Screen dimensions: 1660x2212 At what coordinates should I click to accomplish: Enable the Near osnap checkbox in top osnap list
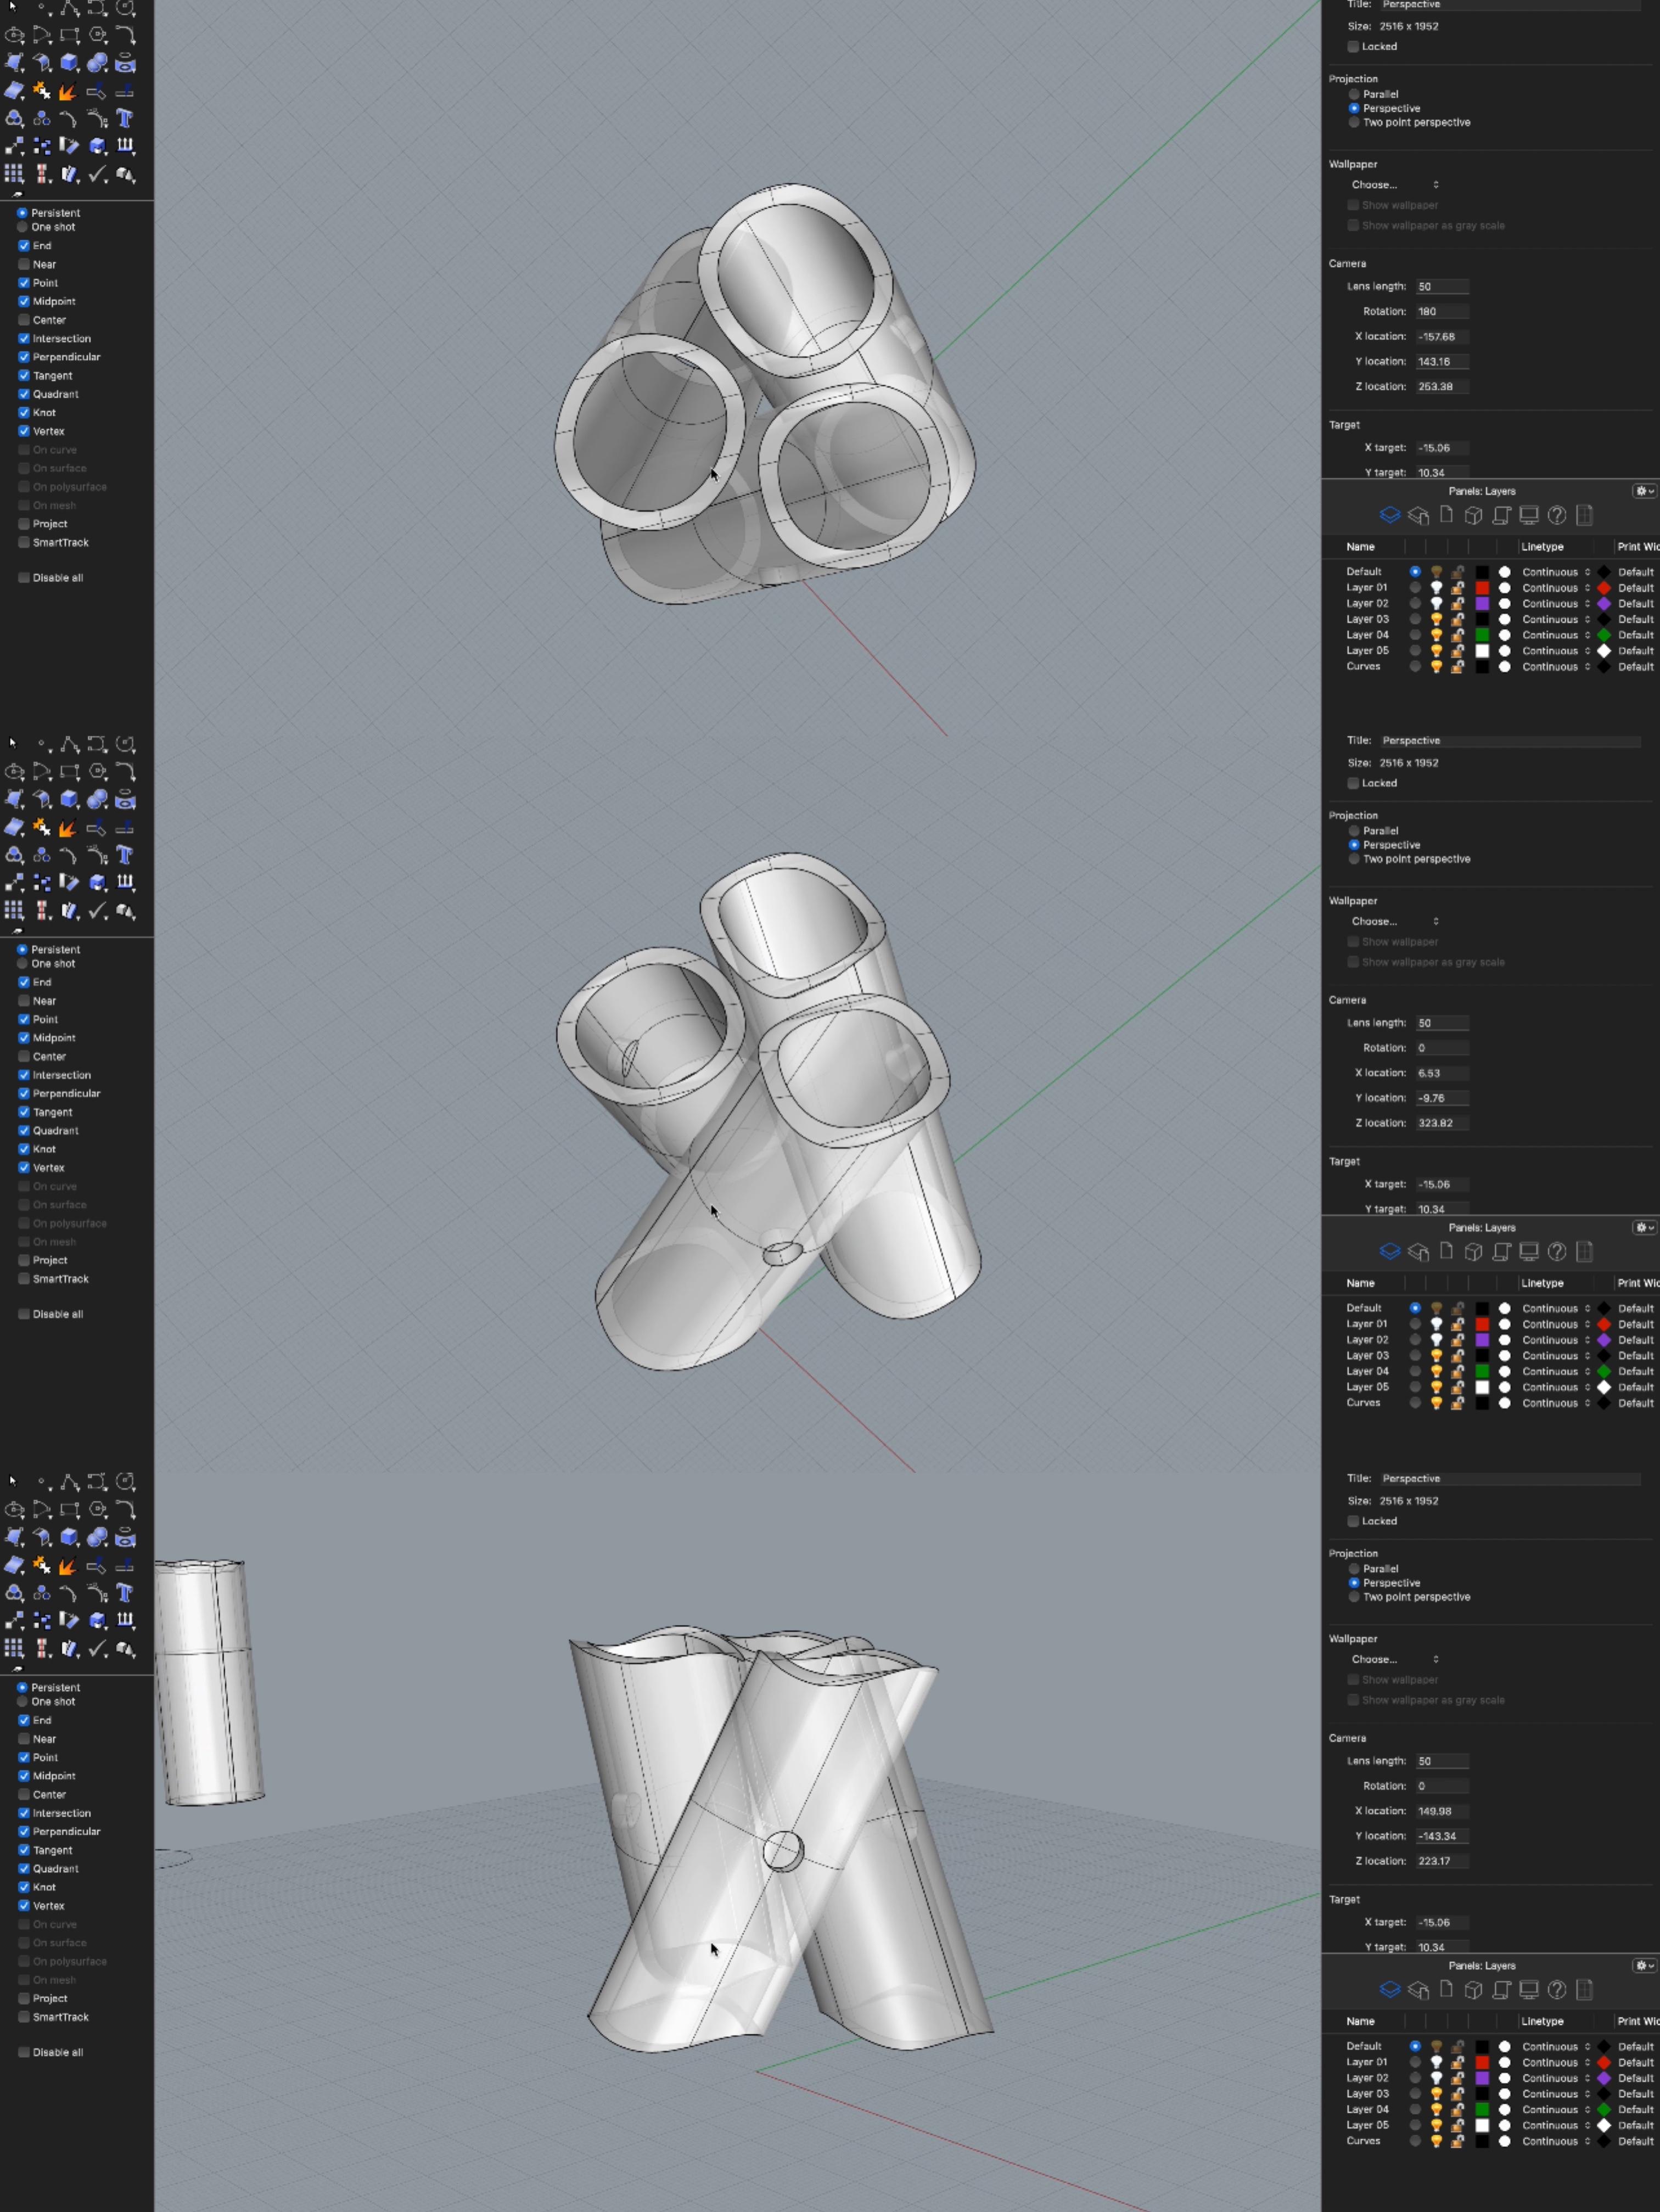click(x=24, y=264)
